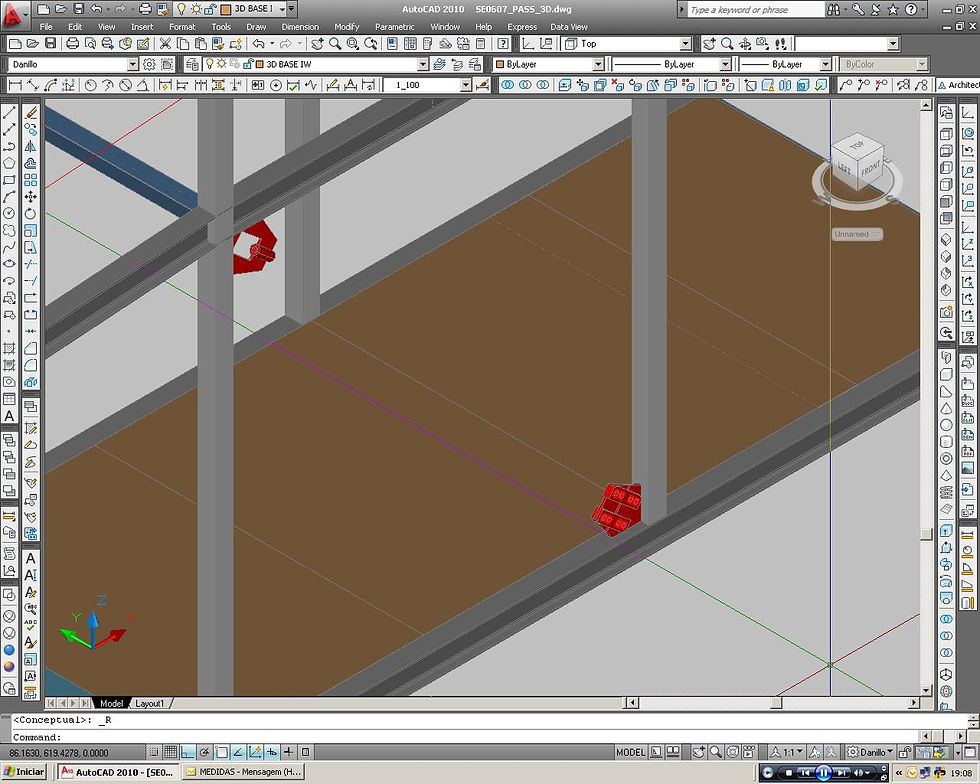Toggle Polar Tracking in status bar
The image size is (980, 784).
pos(204,752)
